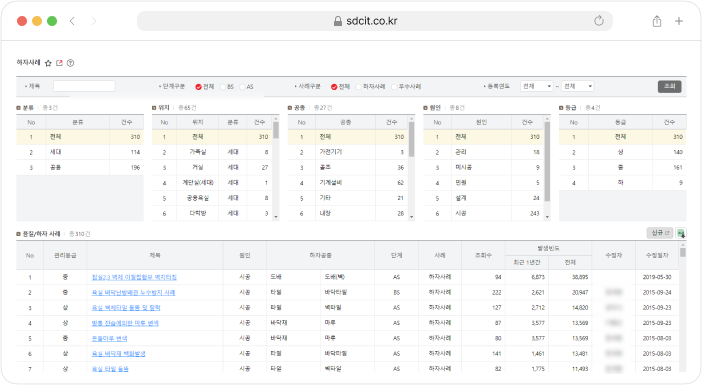Click the 신규 new button

coord(660,233)
